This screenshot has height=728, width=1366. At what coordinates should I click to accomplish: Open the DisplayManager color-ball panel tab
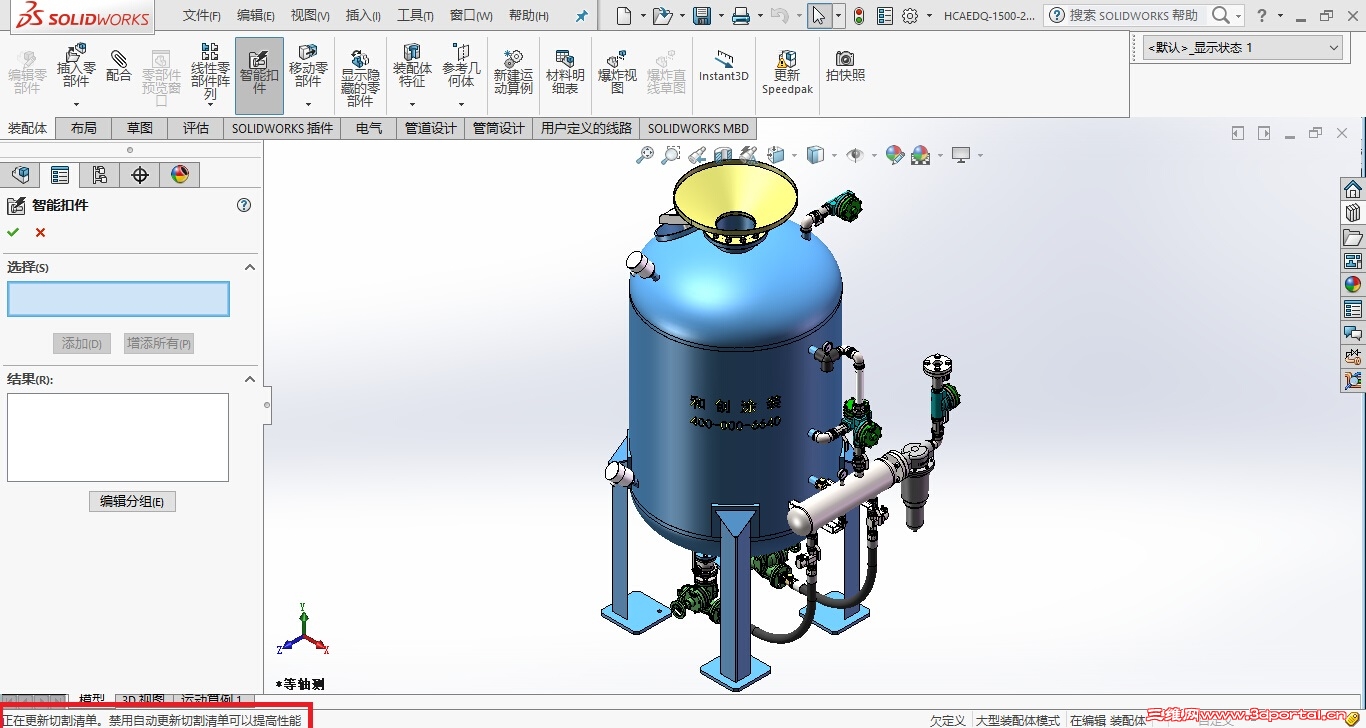click(x=180, y=175)
